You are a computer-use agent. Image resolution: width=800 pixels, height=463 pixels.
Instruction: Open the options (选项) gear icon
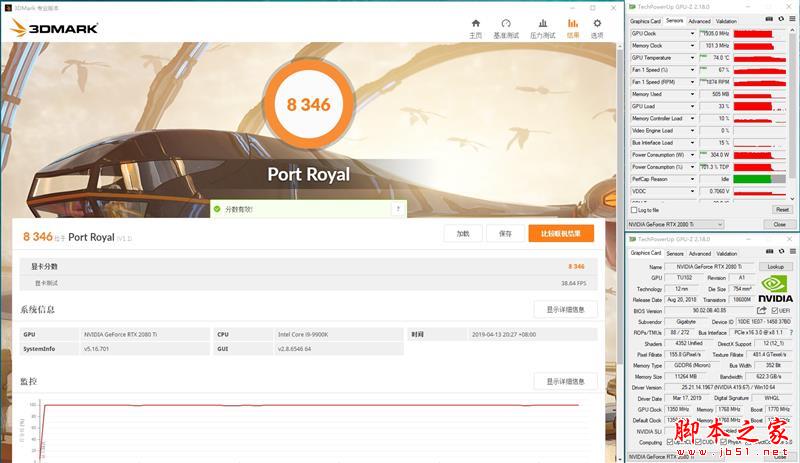597,23
